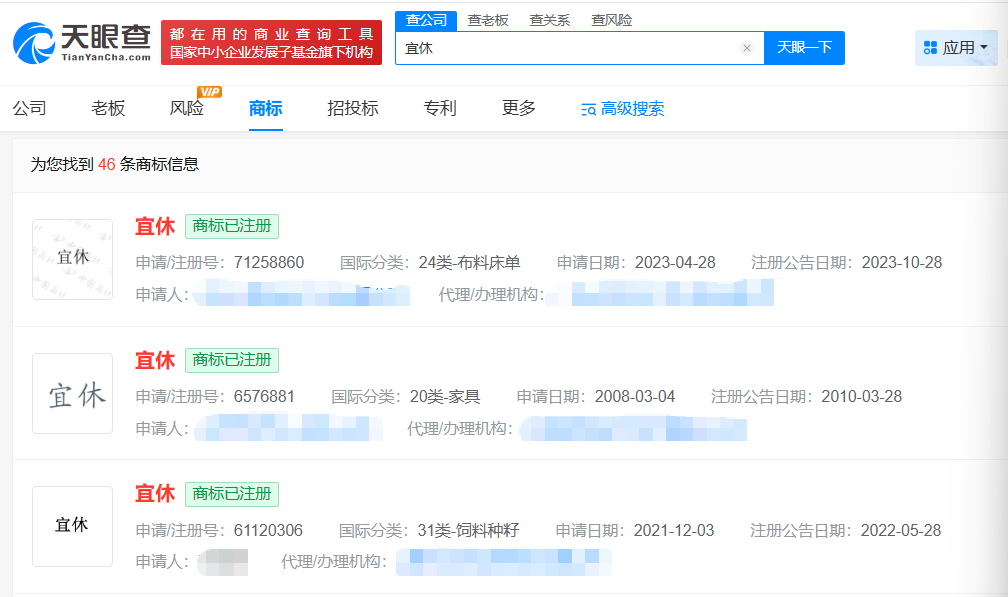The image size is (1008, 597).
Task: Open the 风险 VIP tab
Action: coord(187,108)
